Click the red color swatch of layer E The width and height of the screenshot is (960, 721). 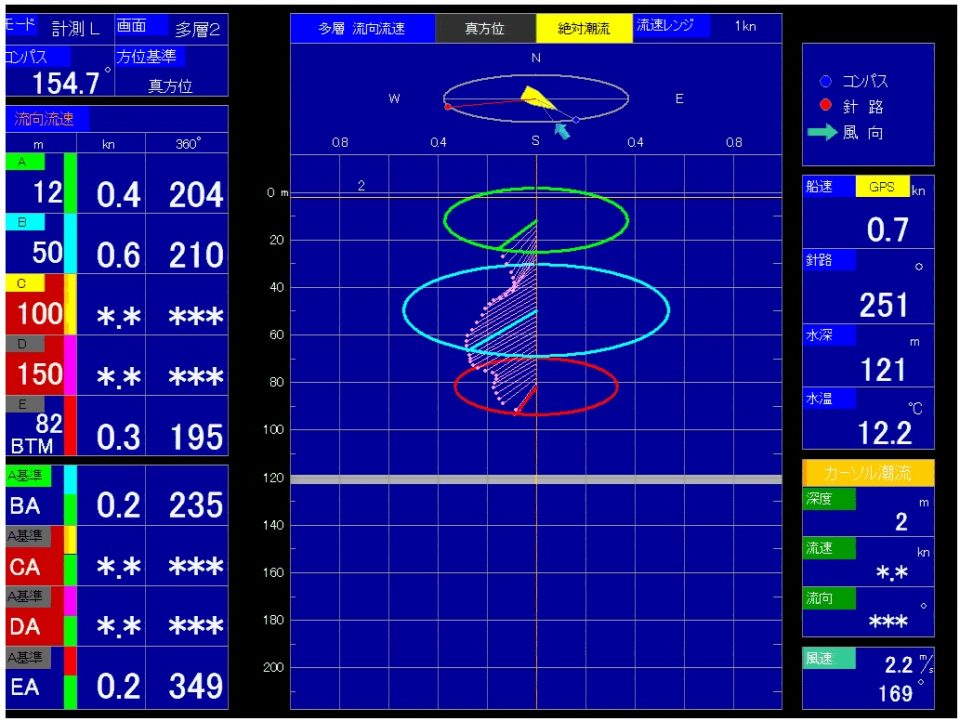pyautogui.click(x=70, y=425)
